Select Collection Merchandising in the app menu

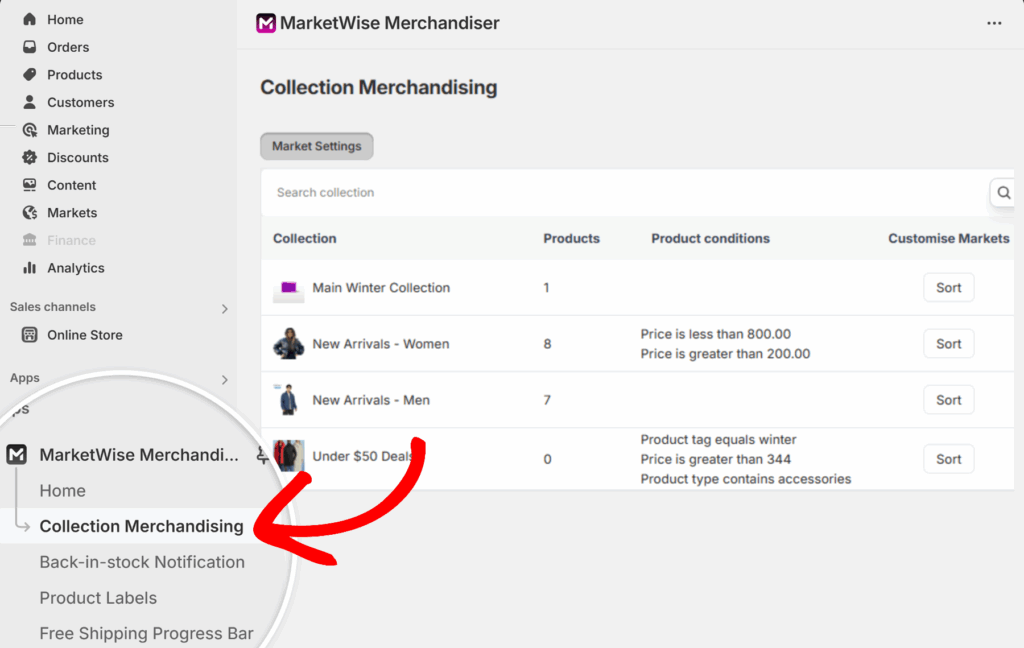tap(141, 526)
